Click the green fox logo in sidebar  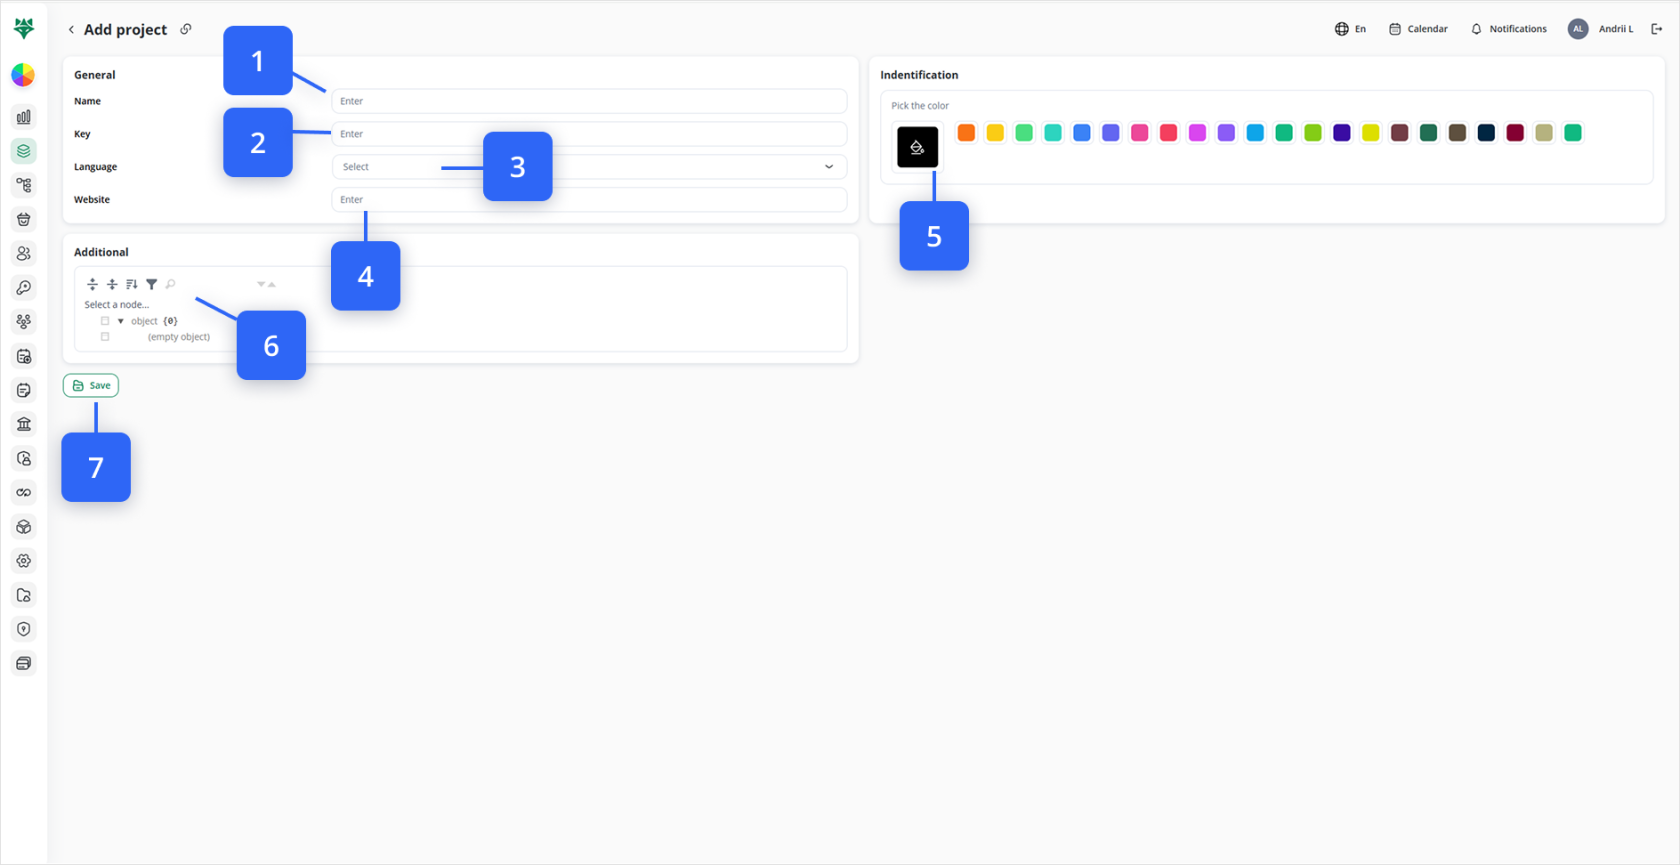(24, 28)
